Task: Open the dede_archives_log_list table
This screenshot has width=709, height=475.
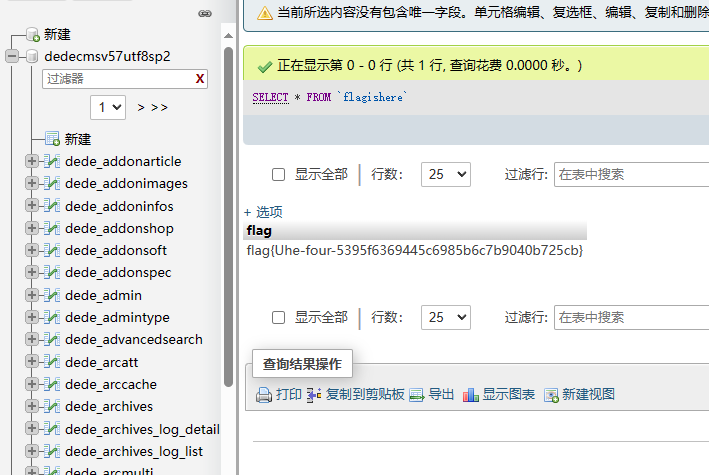Action: 134,451
